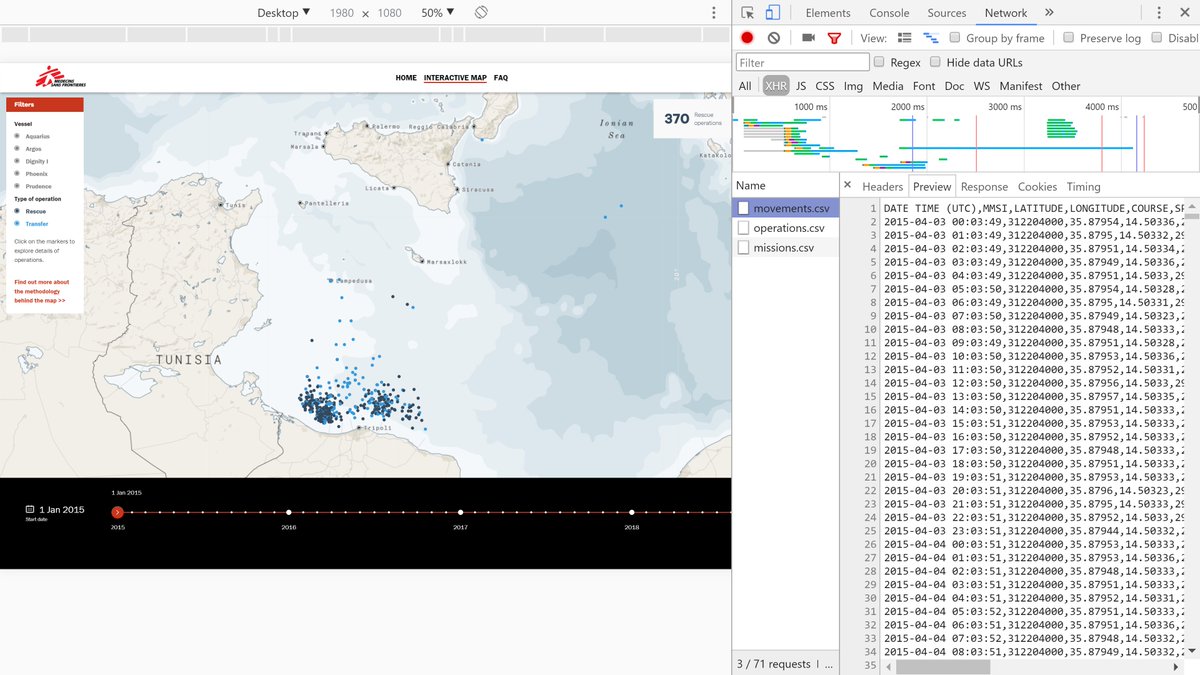
Task: Open the Response tab
Action: click(x=984, y=186)
